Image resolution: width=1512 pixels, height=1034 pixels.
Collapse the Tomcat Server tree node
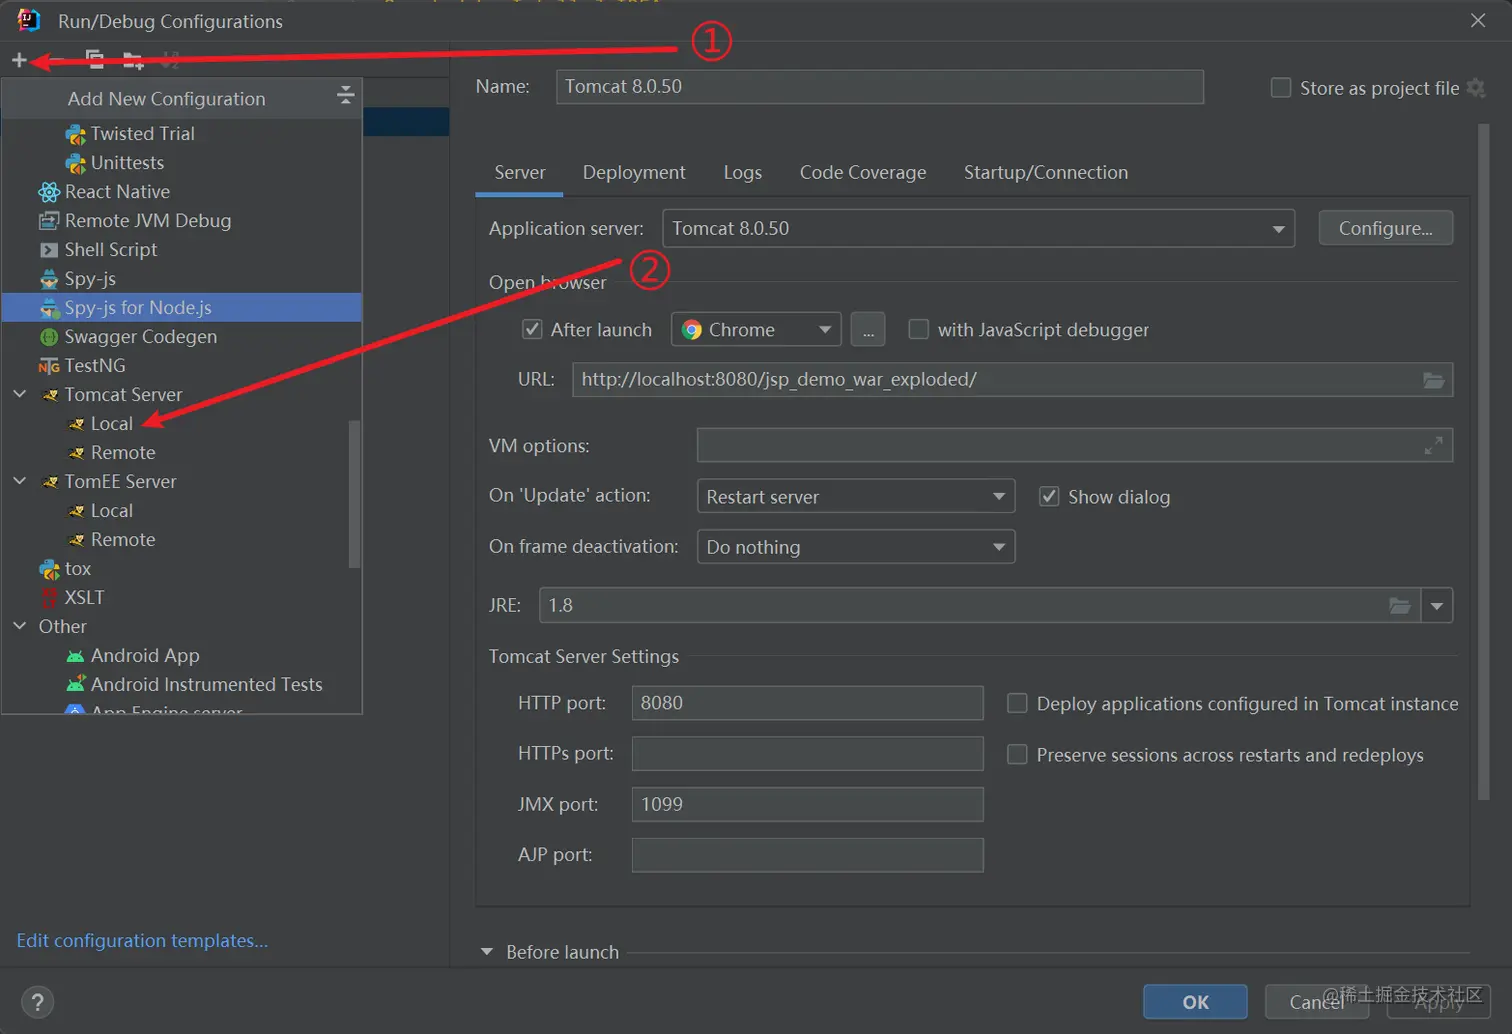(x=20, y=394)
